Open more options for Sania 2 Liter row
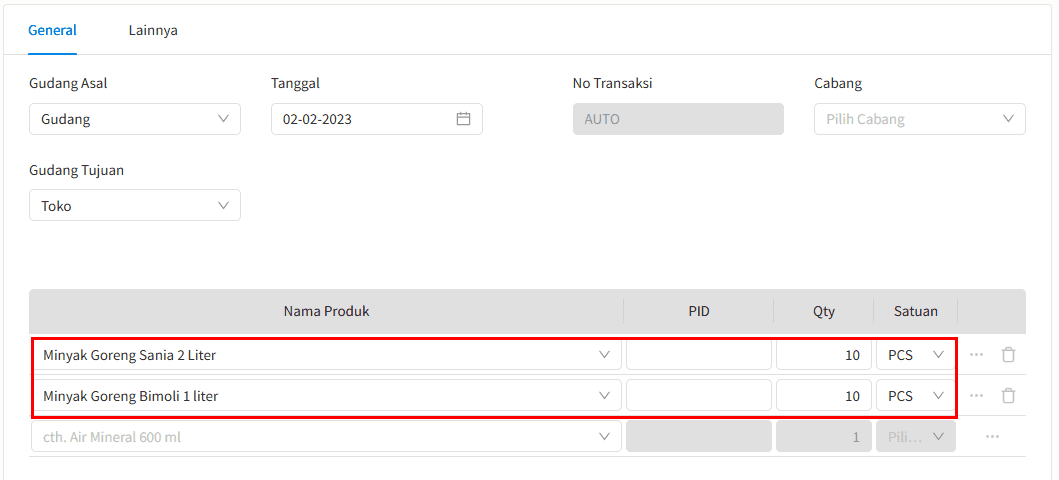1059x480 pixels. [x=977, y=355]
